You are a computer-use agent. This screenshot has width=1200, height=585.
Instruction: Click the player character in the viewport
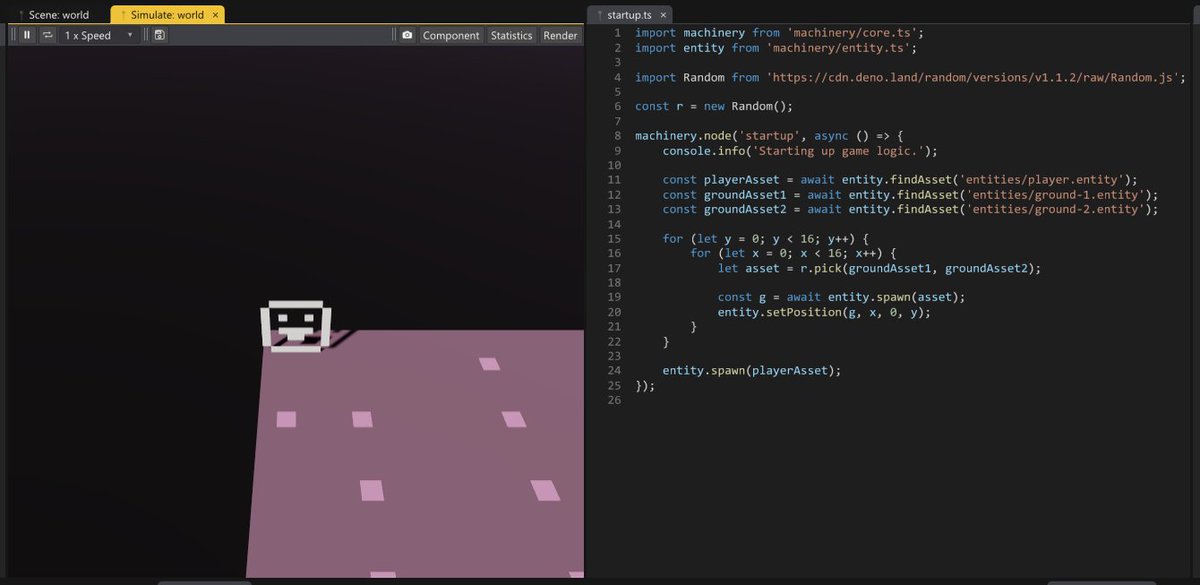[295, 323]
